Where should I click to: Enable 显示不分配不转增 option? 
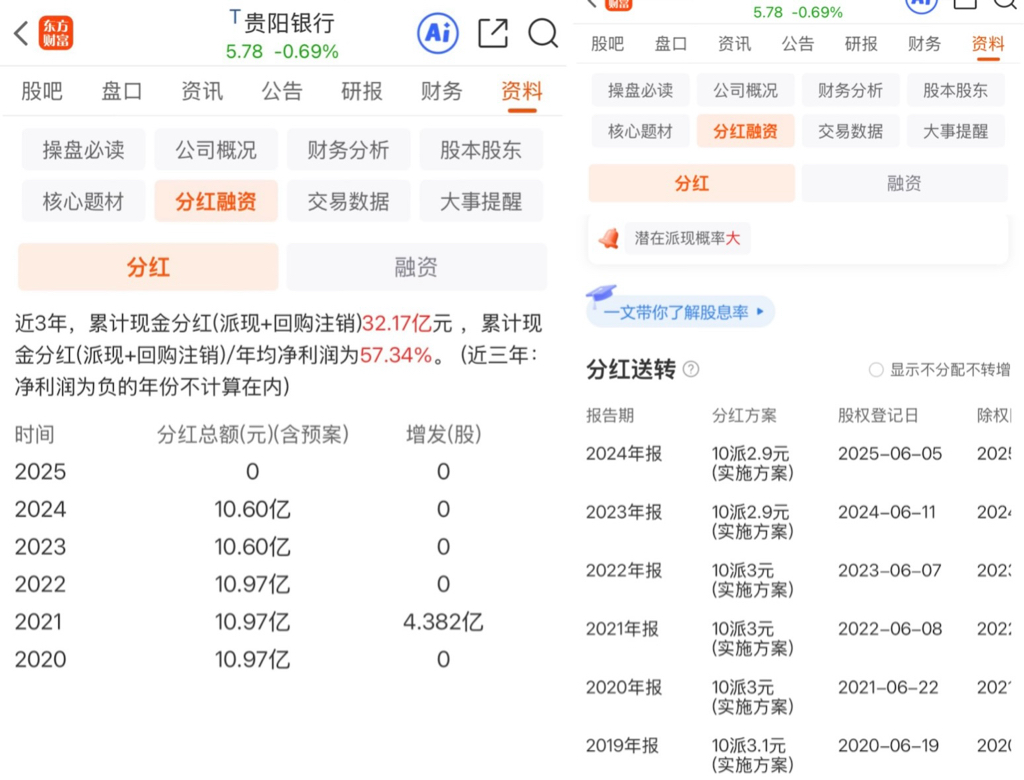tap(876, 370)
